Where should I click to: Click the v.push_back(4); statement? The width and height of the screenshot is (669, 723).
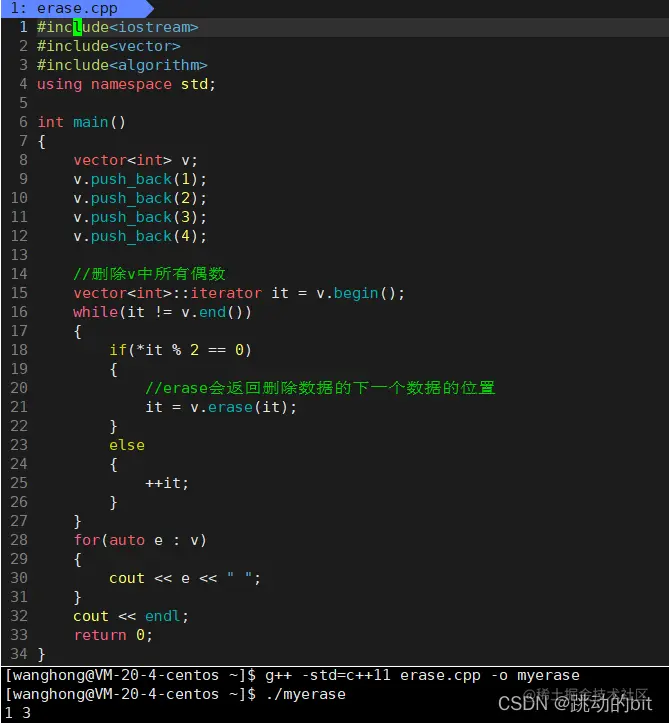(x=140, y=236)
